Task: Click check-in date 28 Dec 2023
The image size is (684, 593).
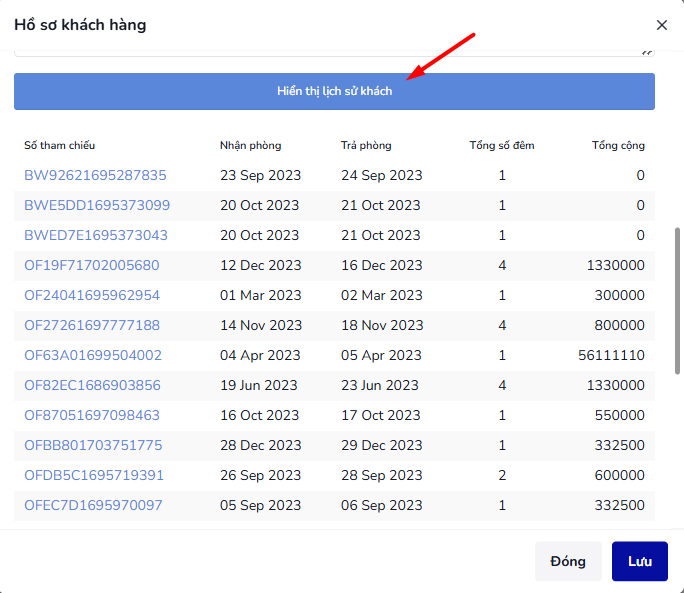Action: pos(260,446)
